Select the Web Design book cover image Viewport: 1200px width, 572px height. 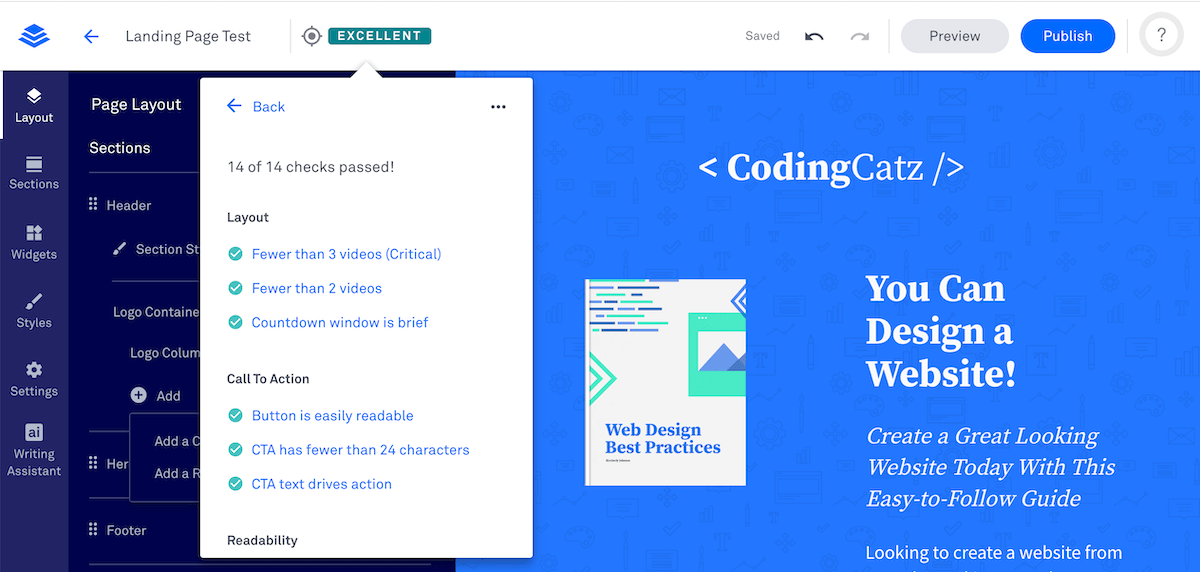pyautogui.click(x=665, y=382)
